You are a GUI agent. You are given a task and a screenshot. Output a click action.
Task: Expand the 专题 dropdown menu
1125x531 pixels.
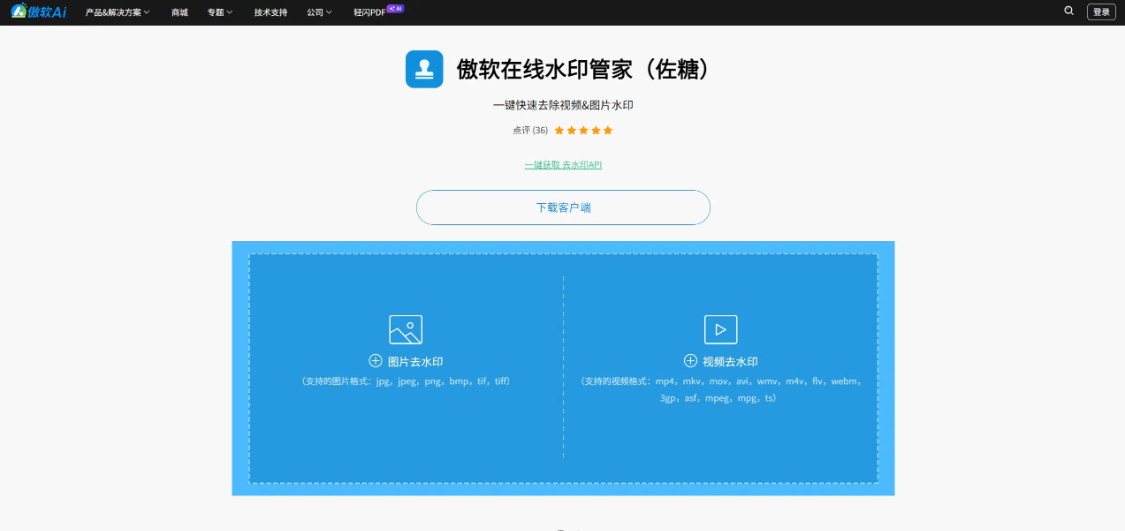point(219,13)
